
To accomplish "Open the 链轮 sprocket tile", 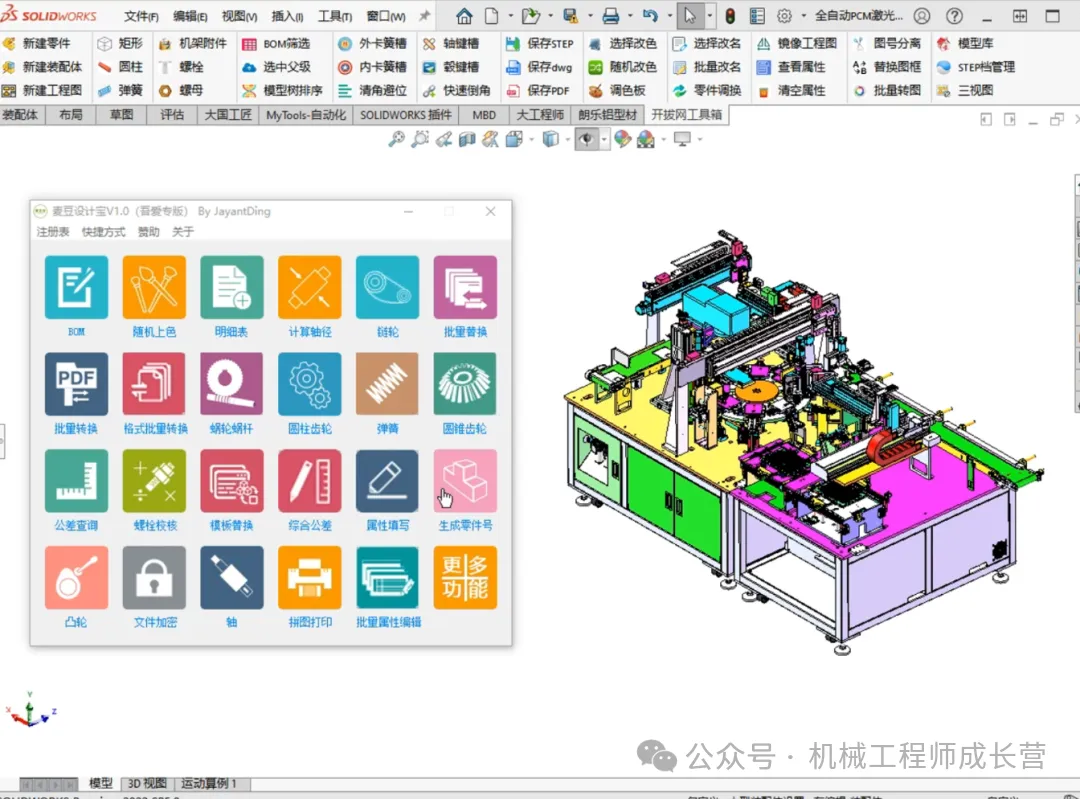I will [387, 287].
